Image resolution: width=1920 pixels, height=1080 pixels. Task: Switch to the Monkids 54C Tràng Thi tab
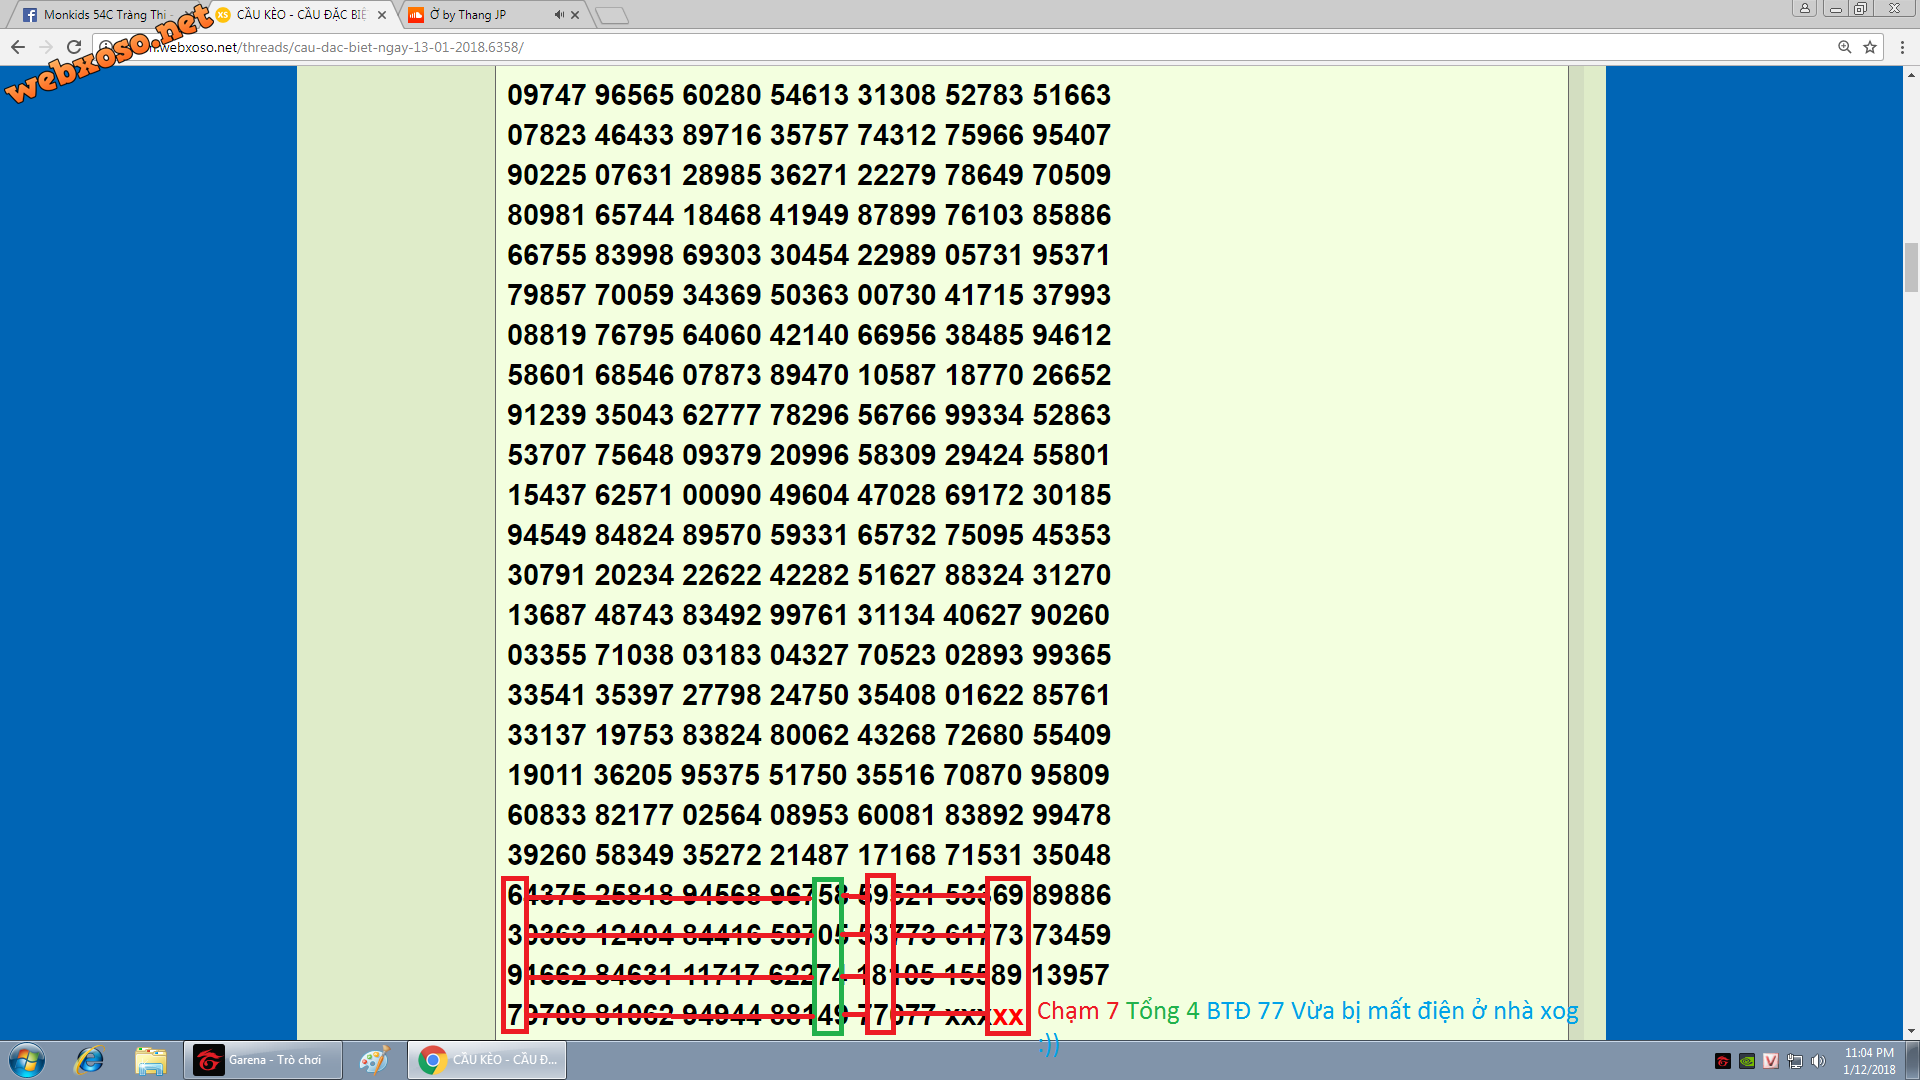[100, 15]
